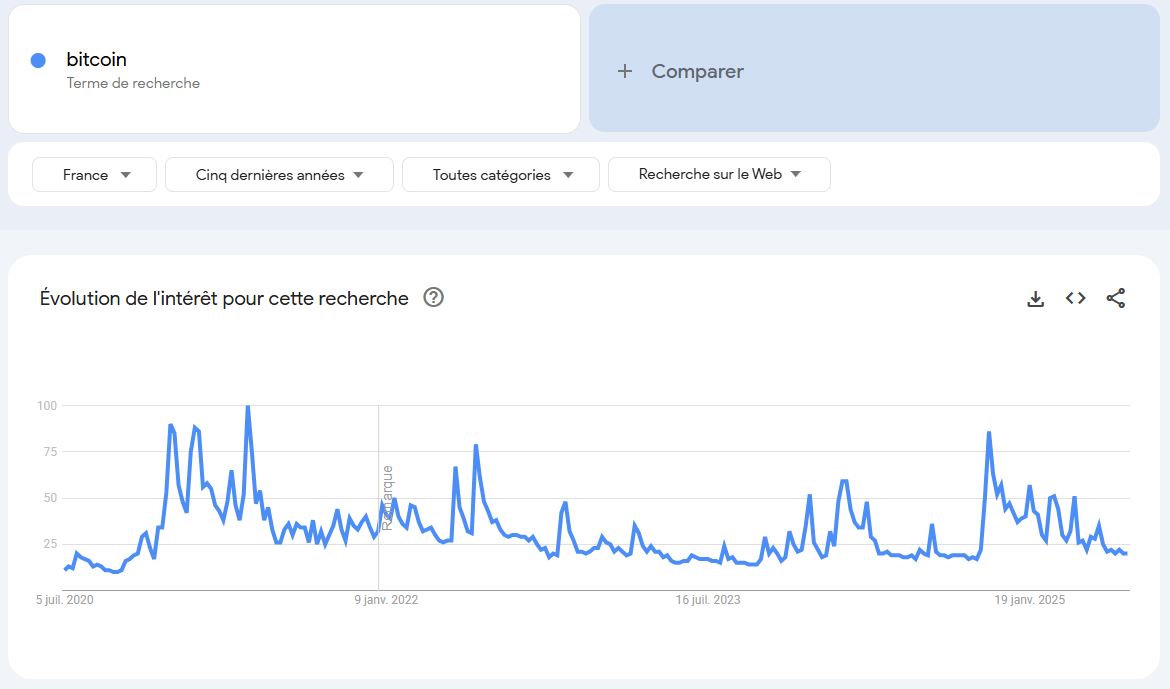1170x689 pixels.
Task: Click the 16 juil. 2023 axis label
Action: tap(708, 600)
